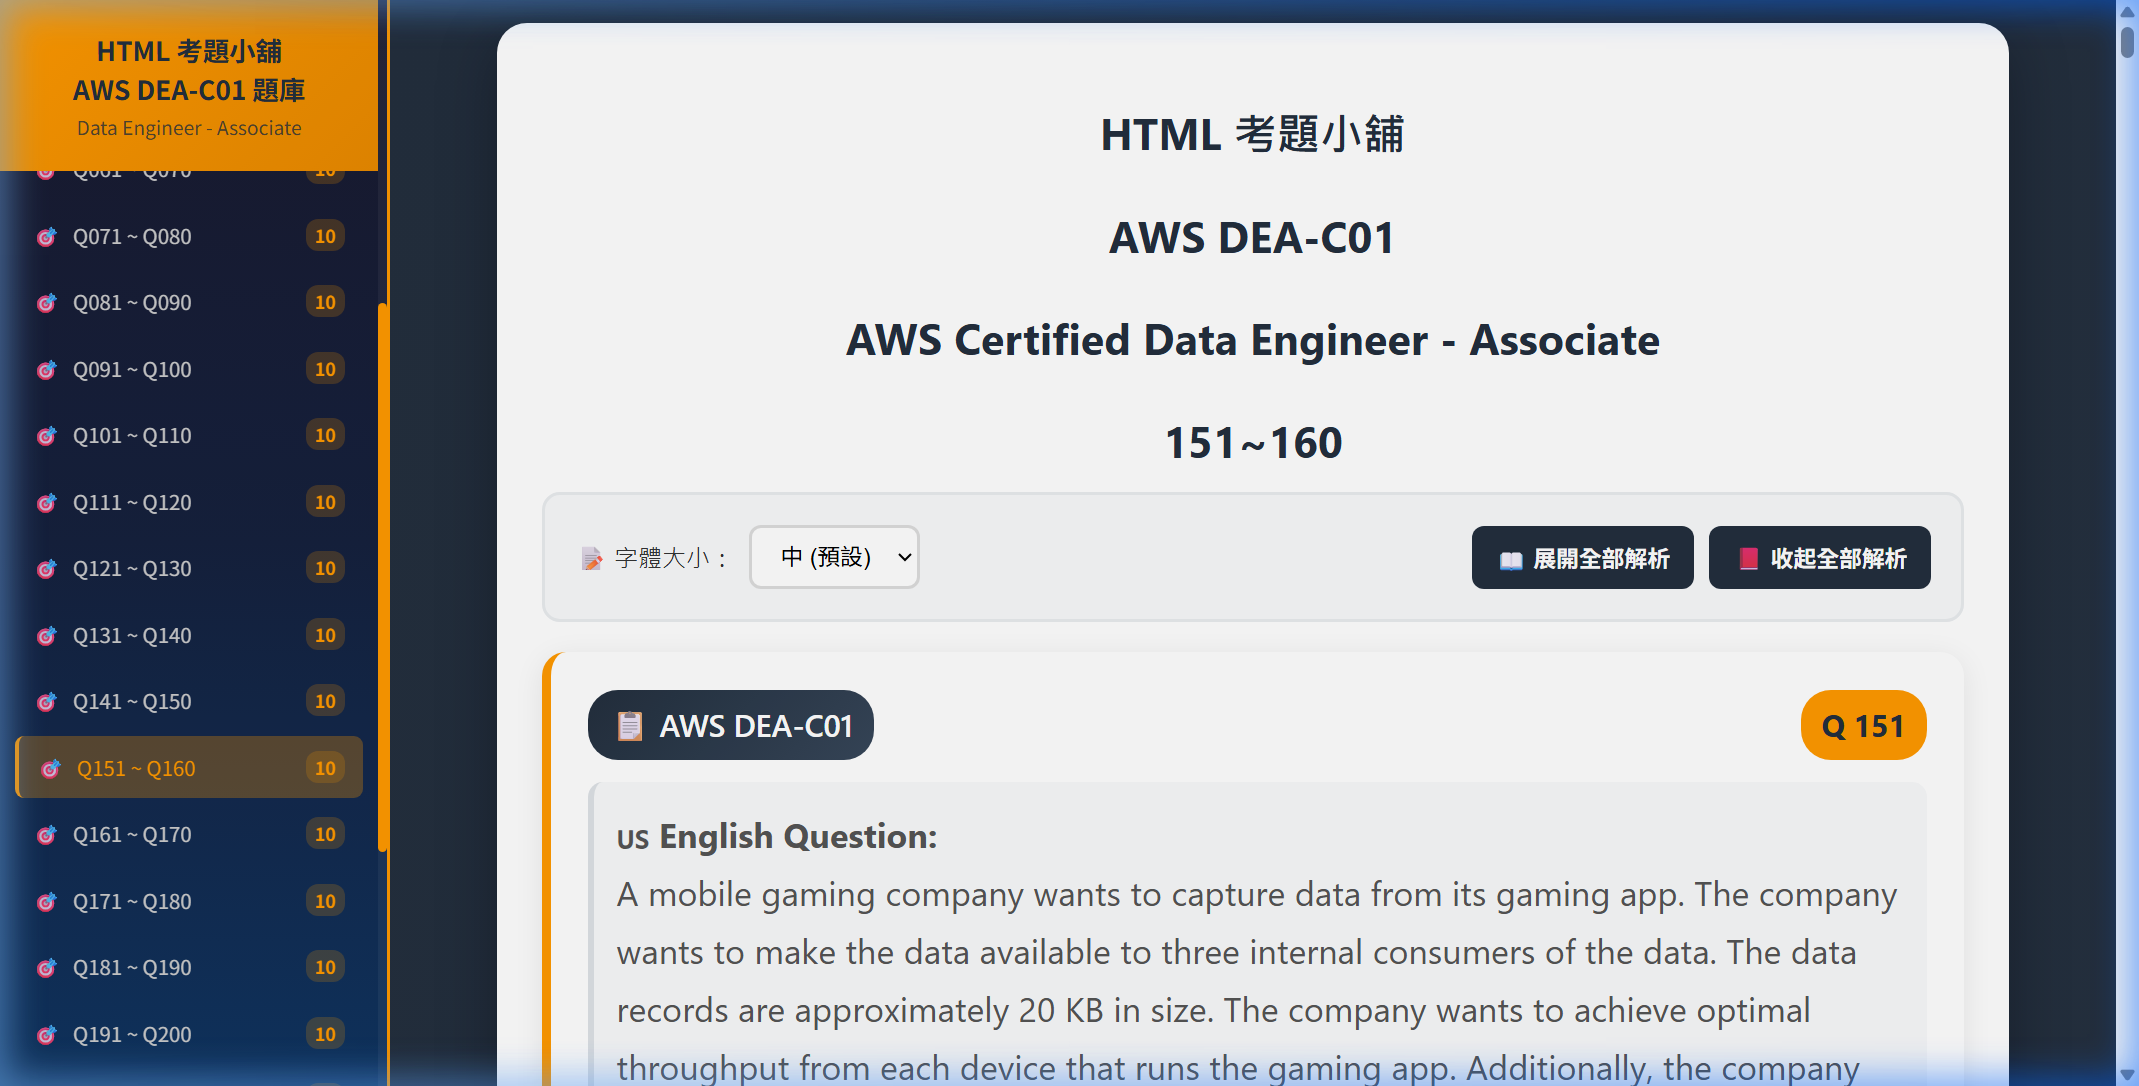The height and width of the screenshot is (1086, 2139).
Task: Open the Q101 ~ Q110 question set
Action: [x=189, y=436]
